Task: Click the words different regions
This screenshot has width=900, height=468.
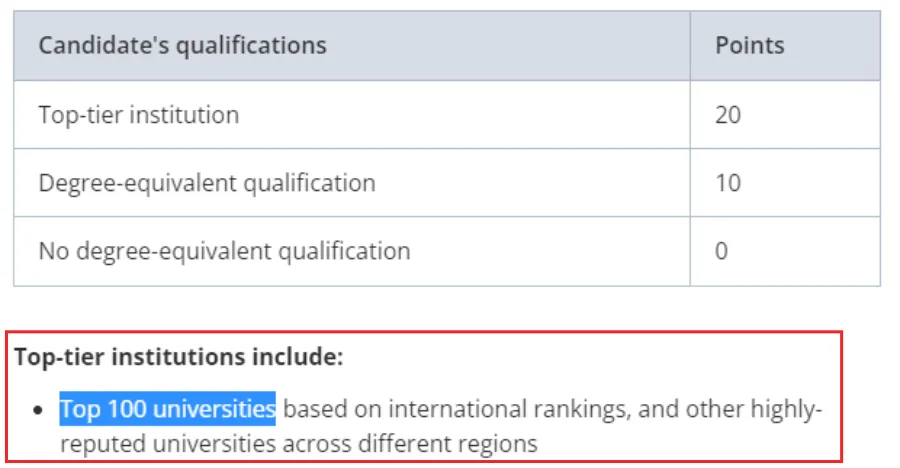Action: [448, 444]
